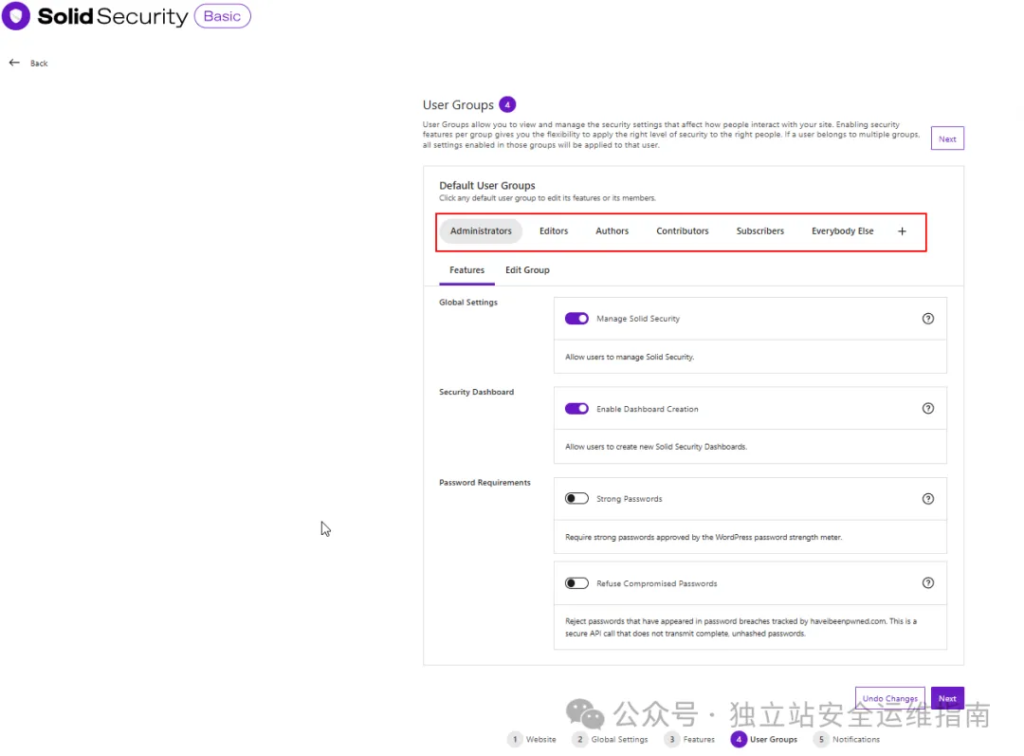Click the User Groups page heading

pos(458,105)
